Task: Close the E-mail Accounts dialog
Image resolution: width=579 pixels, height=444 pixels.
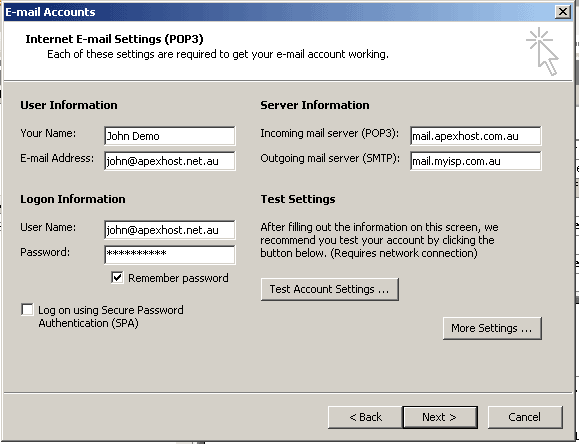Action: 562,12
